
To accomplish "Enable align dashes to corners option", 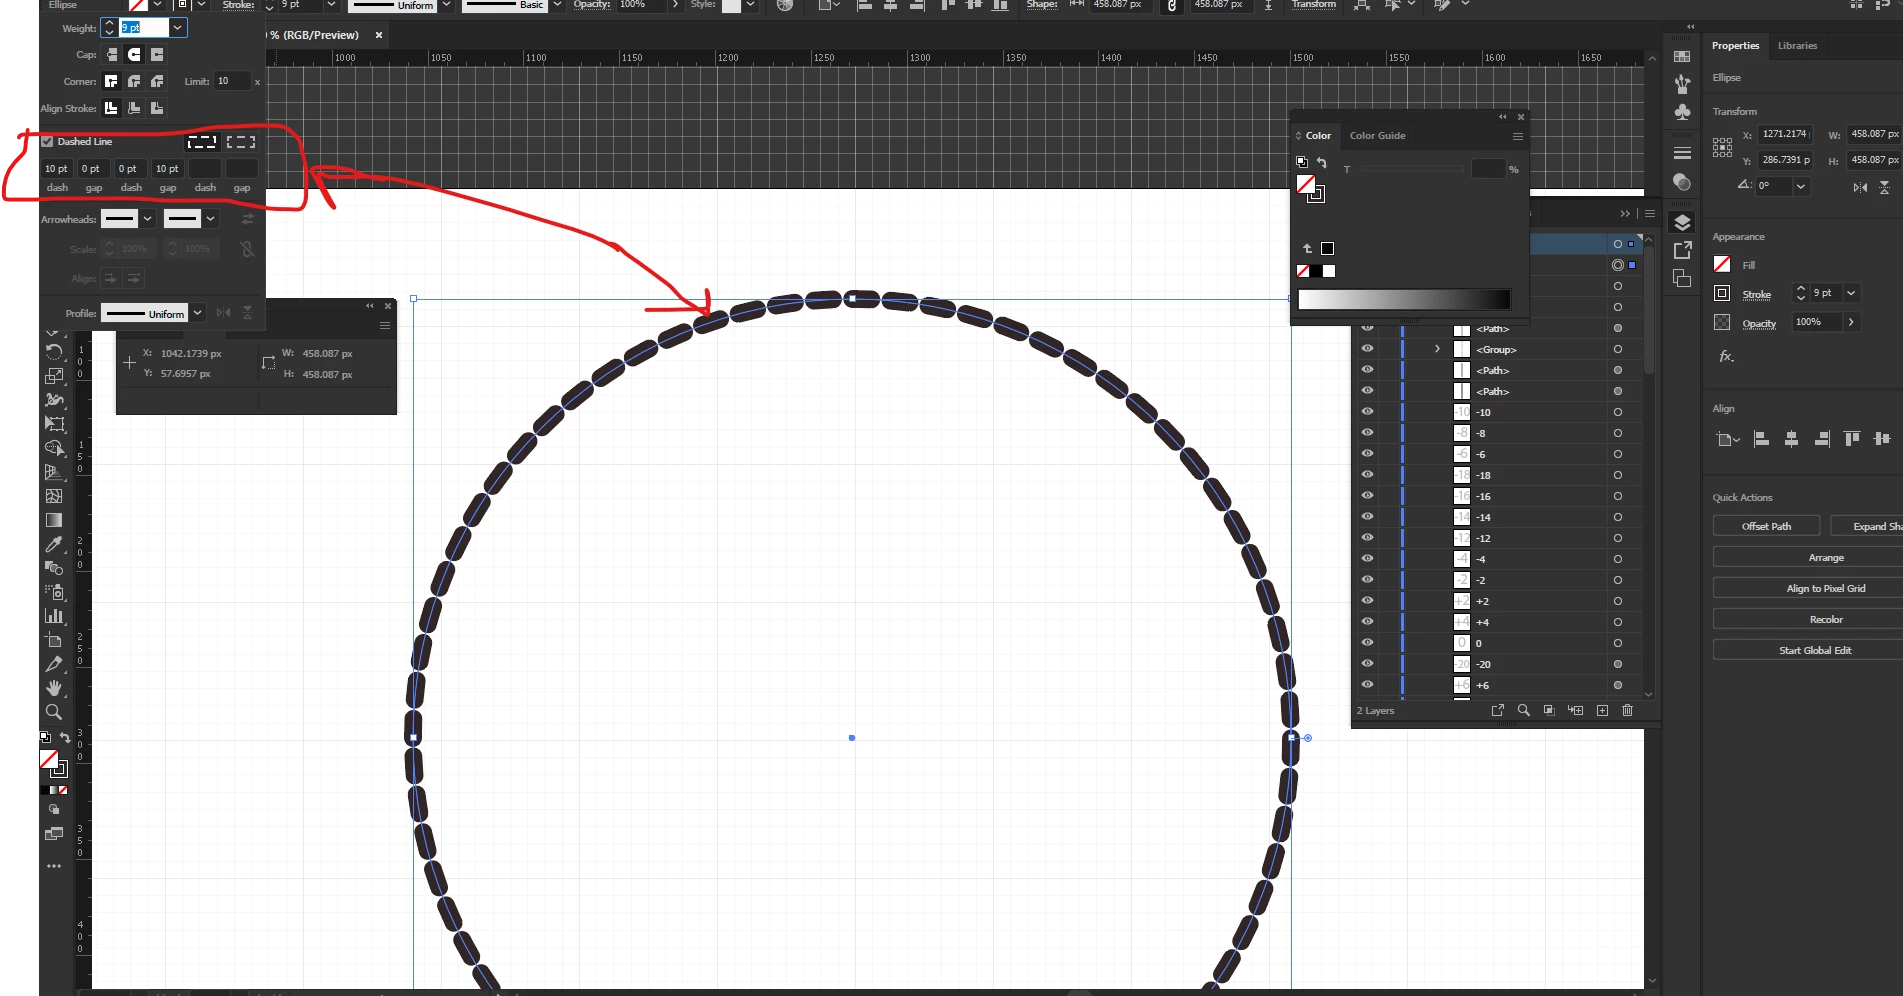I will point(241,142).
